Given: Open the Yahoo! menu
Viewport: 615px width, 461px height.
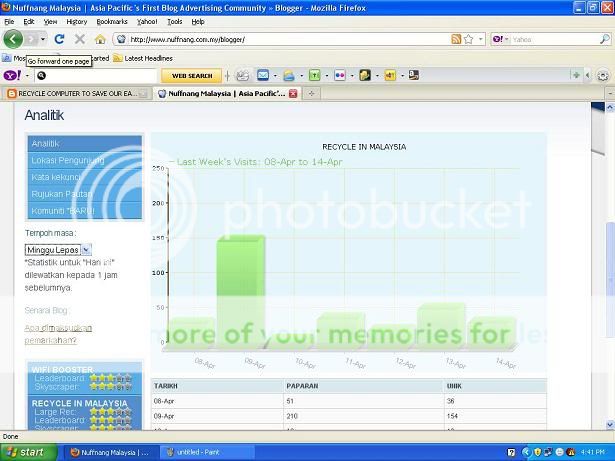Looking at the screenshot, I should pos(147,22).
